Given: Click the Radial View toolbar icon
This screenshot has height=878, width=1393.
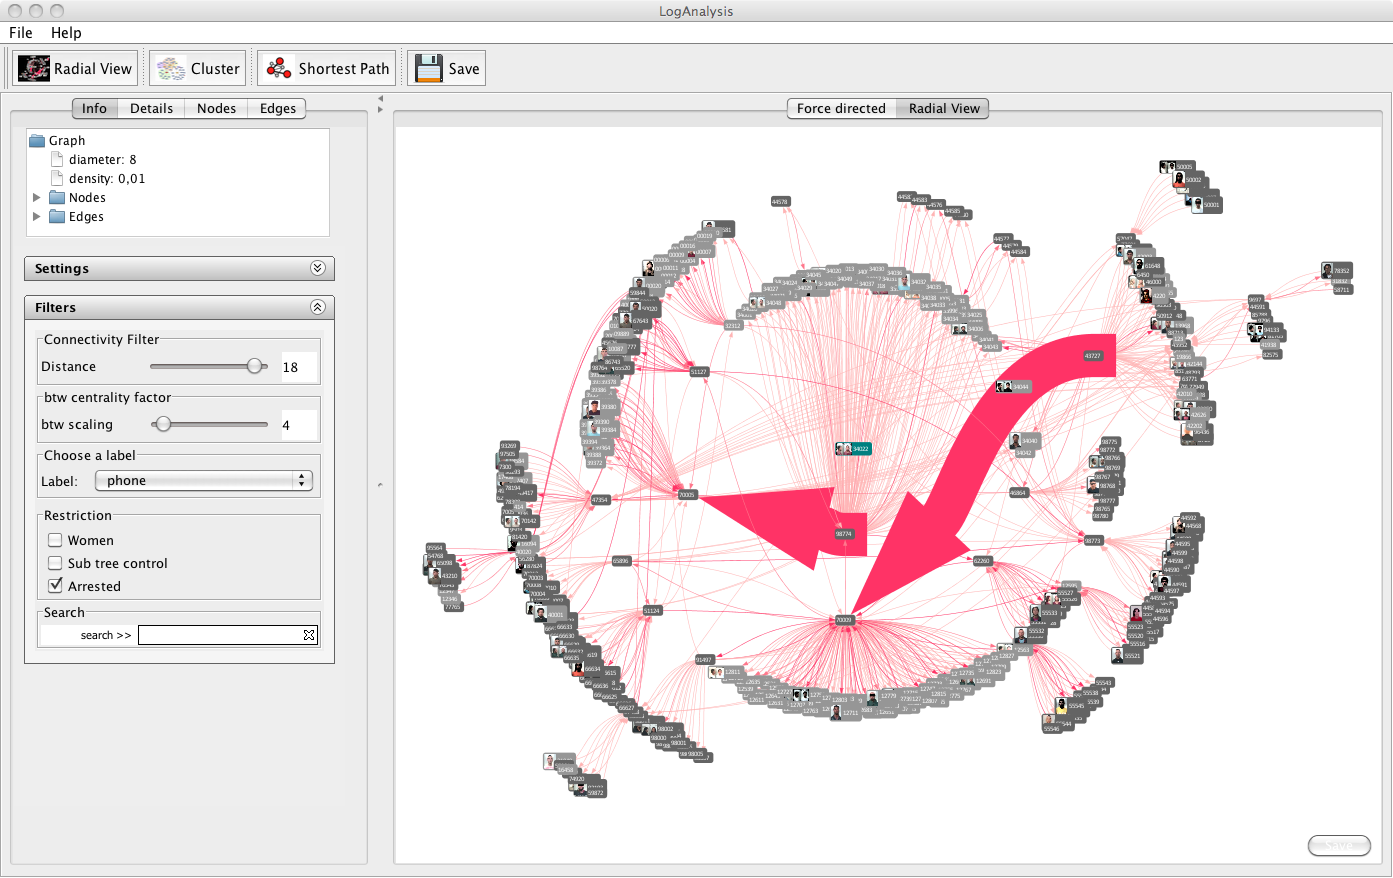Looking at the screenshot, I should pos(34,68).
